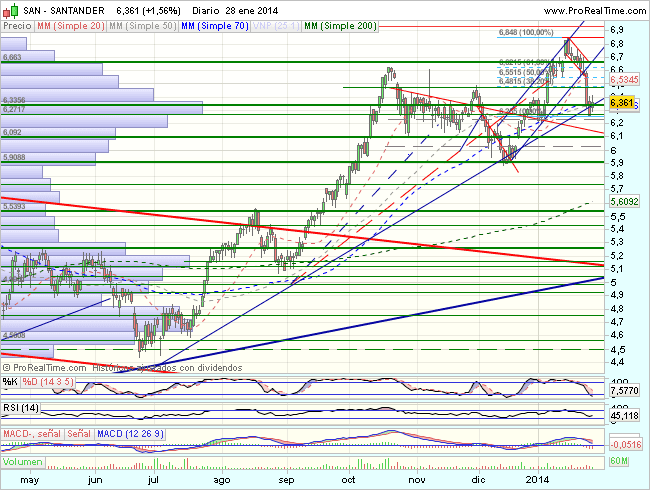Click the 4,7 price axis value
The image size is (650, 490).
click(x=617, y=321)
